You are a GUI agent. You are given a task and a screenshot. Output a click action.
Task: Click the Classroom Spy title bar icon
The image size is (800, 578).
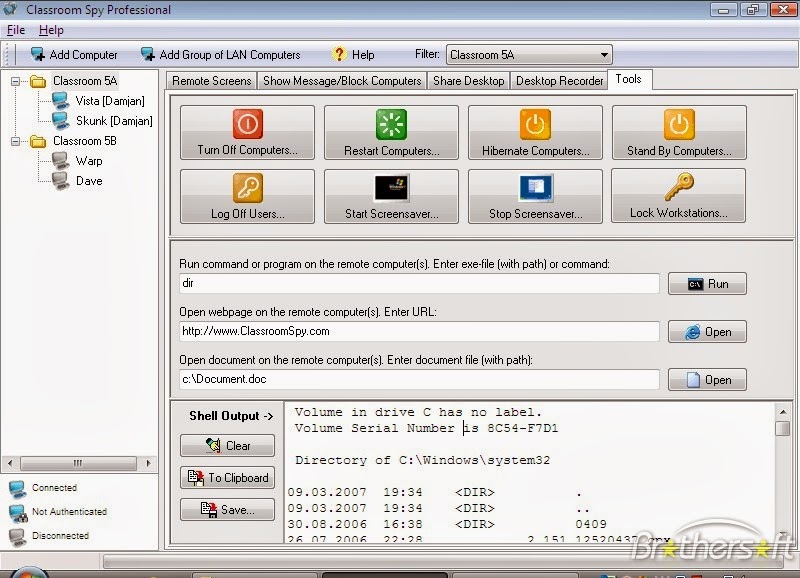(x=10, y=9)
